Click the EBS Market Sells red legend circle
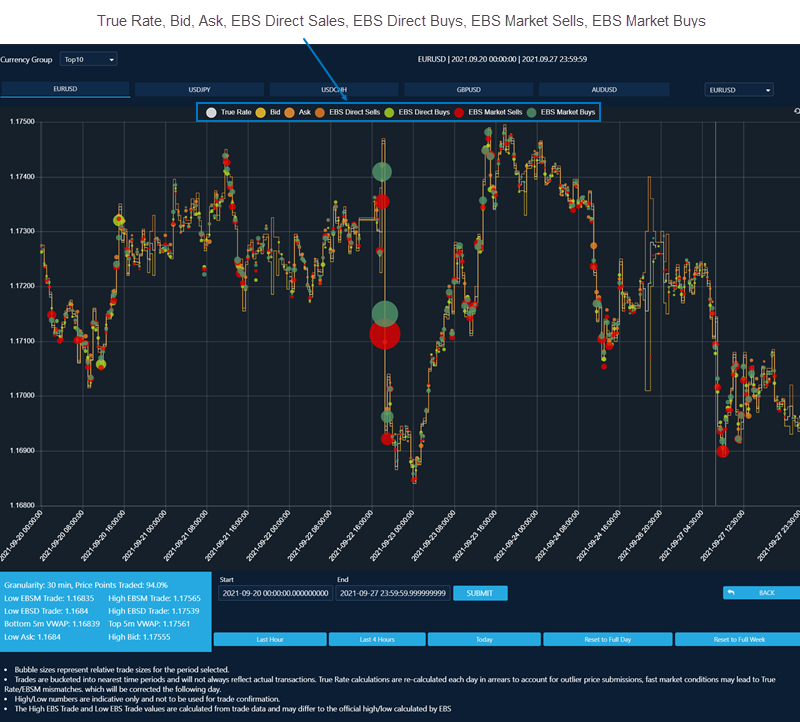 (x=459, y=113)
